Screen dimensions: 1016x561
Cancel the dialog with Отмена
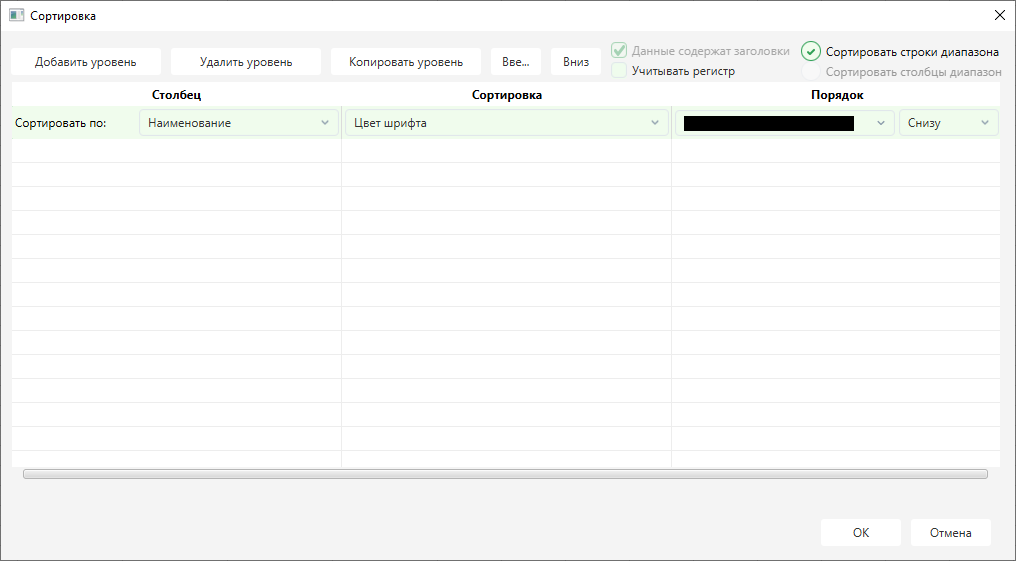tap(951, 532)
